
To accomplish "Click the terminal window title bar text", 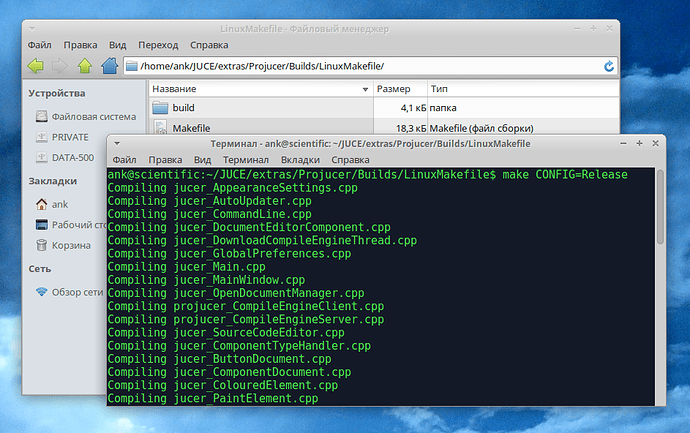I will (370, 144).
